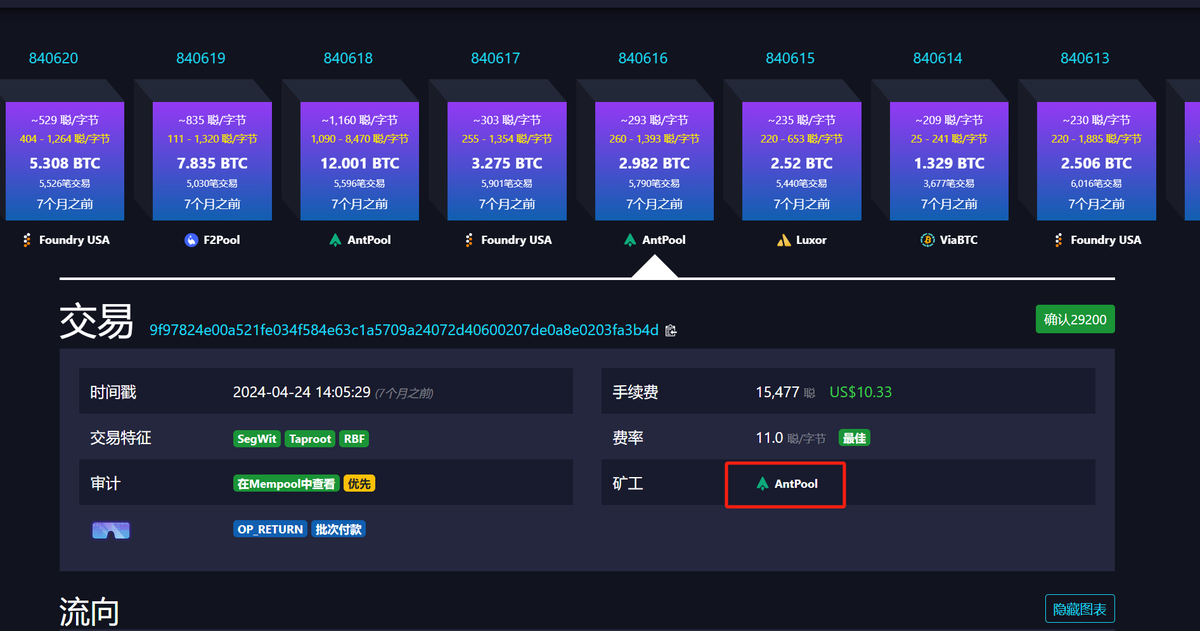Click the green 最佳 fee rate badge
Image resolution: width=1200 pixels, height=631 pixels.
[x=853, y=438]
